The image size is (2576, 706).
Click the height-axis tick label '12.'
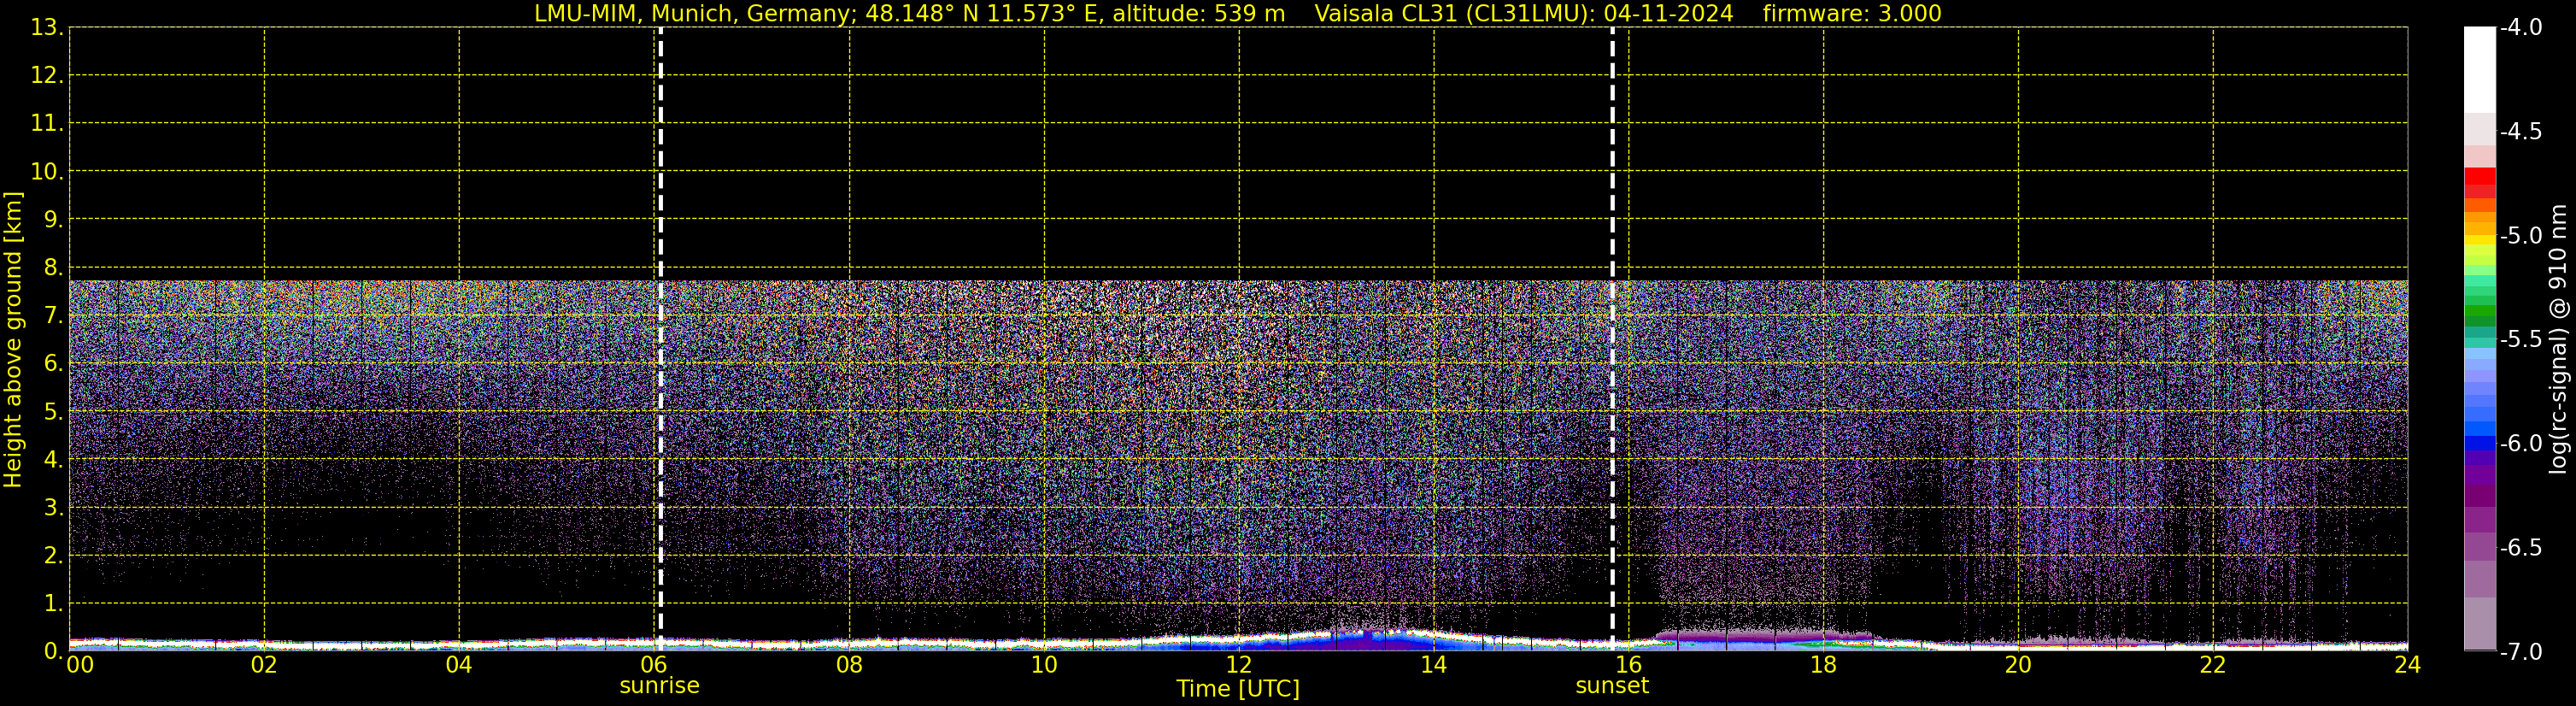coord(47,75)
